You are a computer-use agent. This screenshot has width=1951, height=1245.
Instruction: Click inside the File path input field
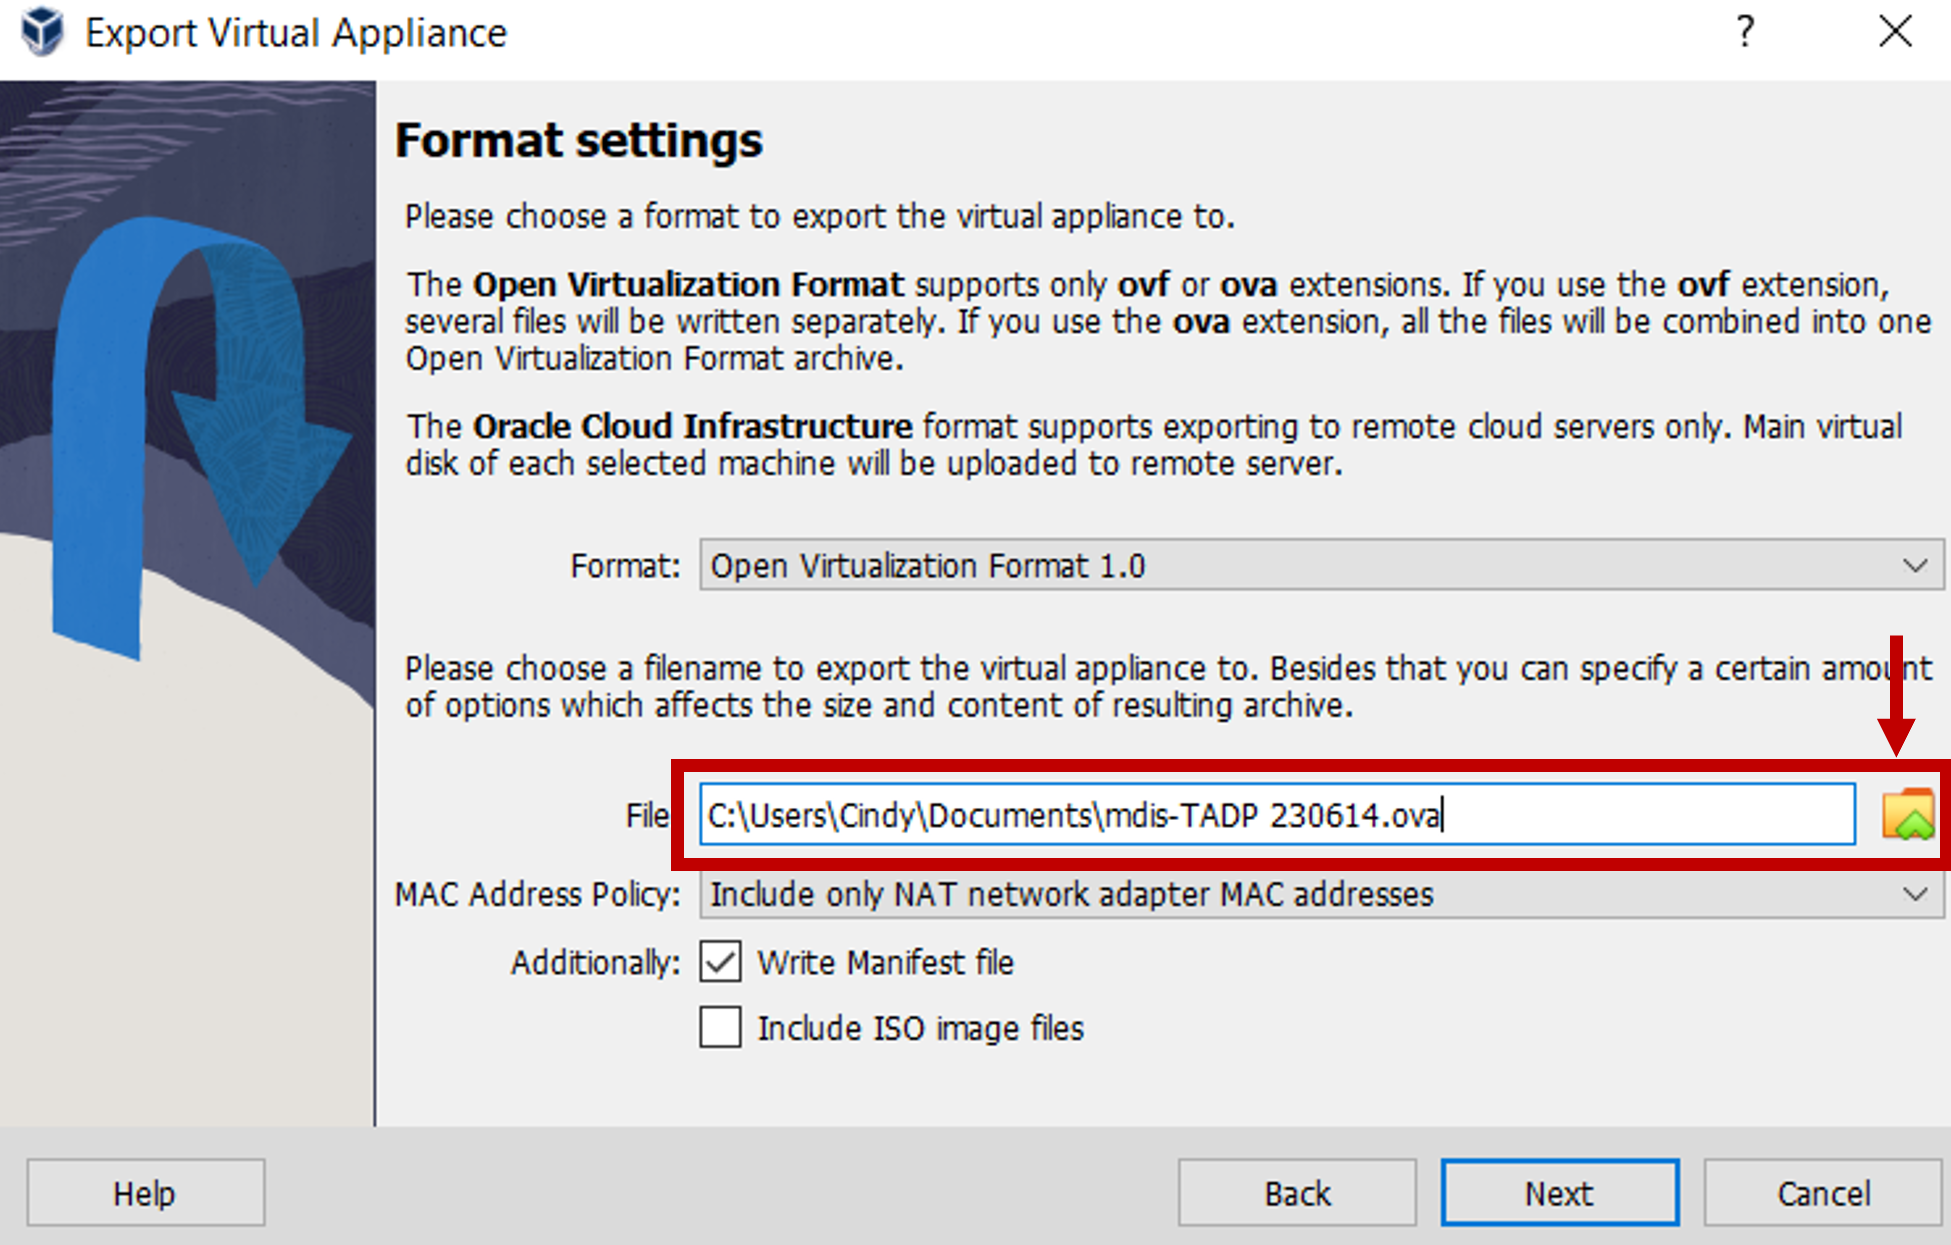pyautogui.click(x=1276, y=815)
